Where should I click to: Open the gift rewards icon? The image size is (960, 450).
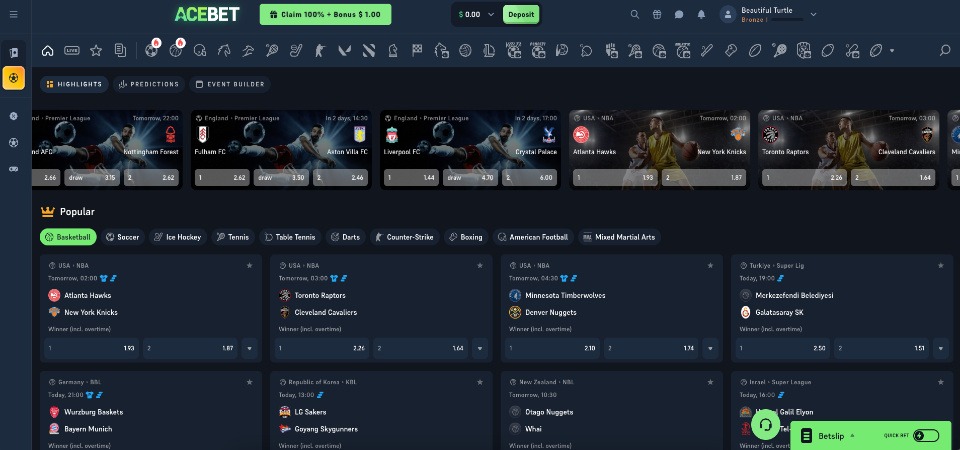[657, 15]
